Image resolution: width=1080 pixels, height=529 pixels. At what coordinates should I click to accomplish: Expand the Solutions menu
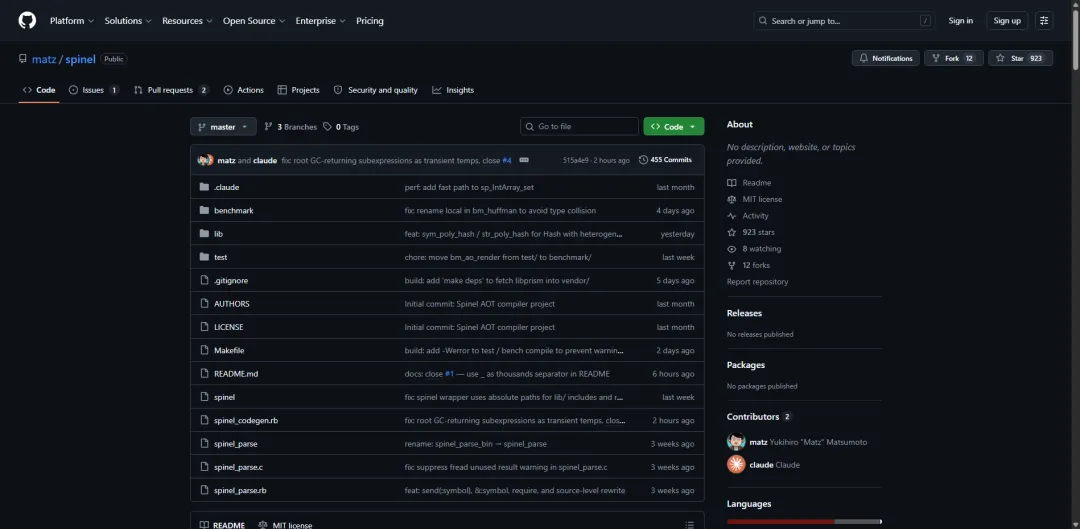click(x=128, y=21)
